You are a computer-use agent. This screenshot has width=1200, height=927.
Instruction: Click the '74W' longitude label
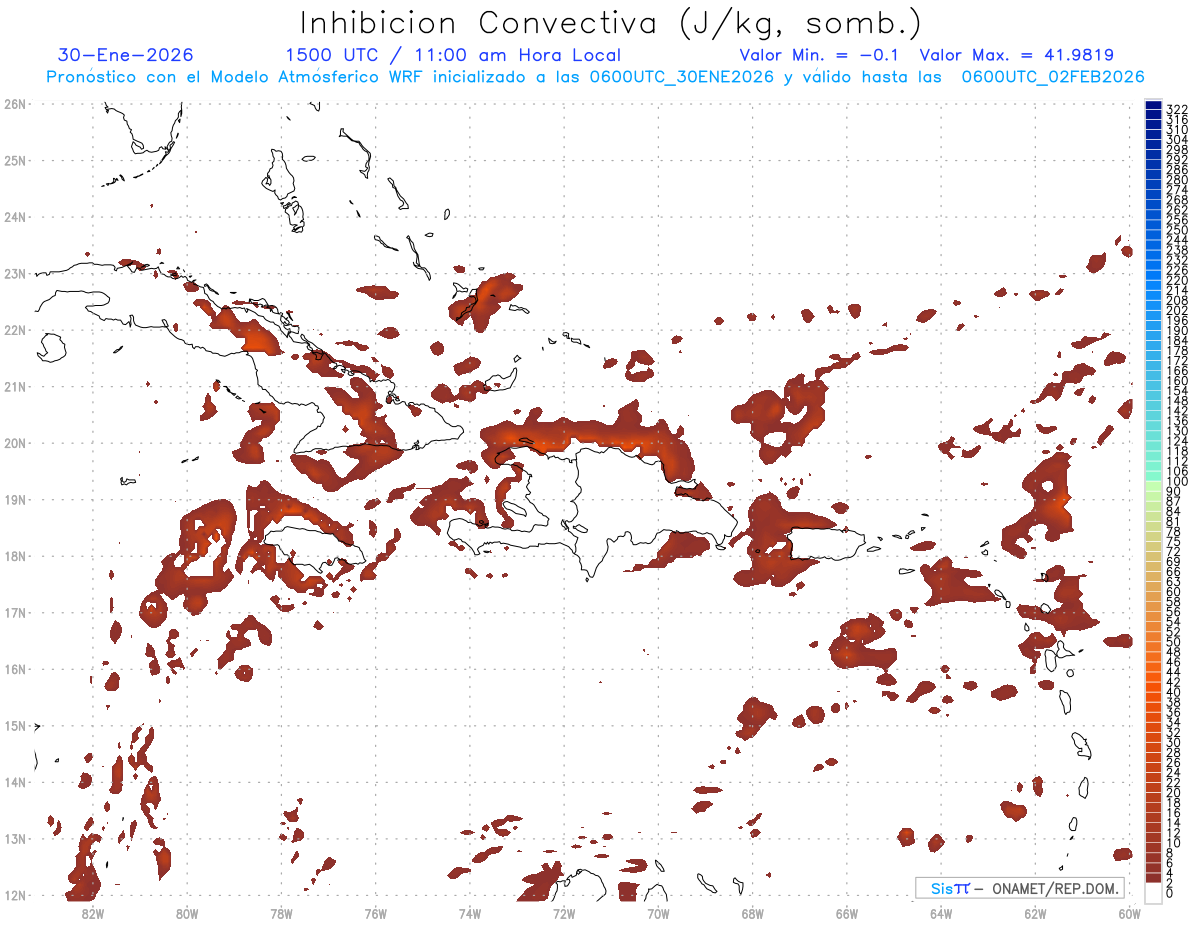click(469, 913)
